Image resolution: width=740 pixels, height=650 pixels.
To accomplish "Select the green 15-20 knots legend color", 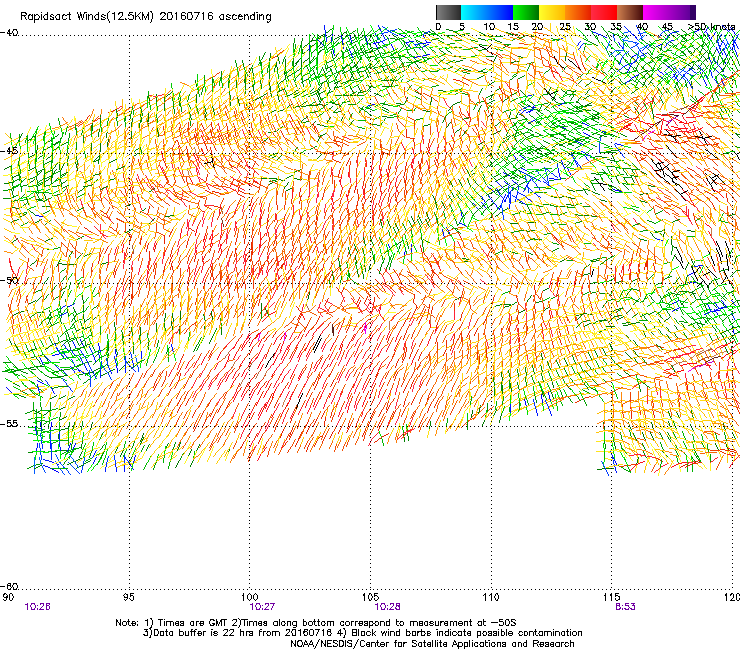I will tap(526, 12).
